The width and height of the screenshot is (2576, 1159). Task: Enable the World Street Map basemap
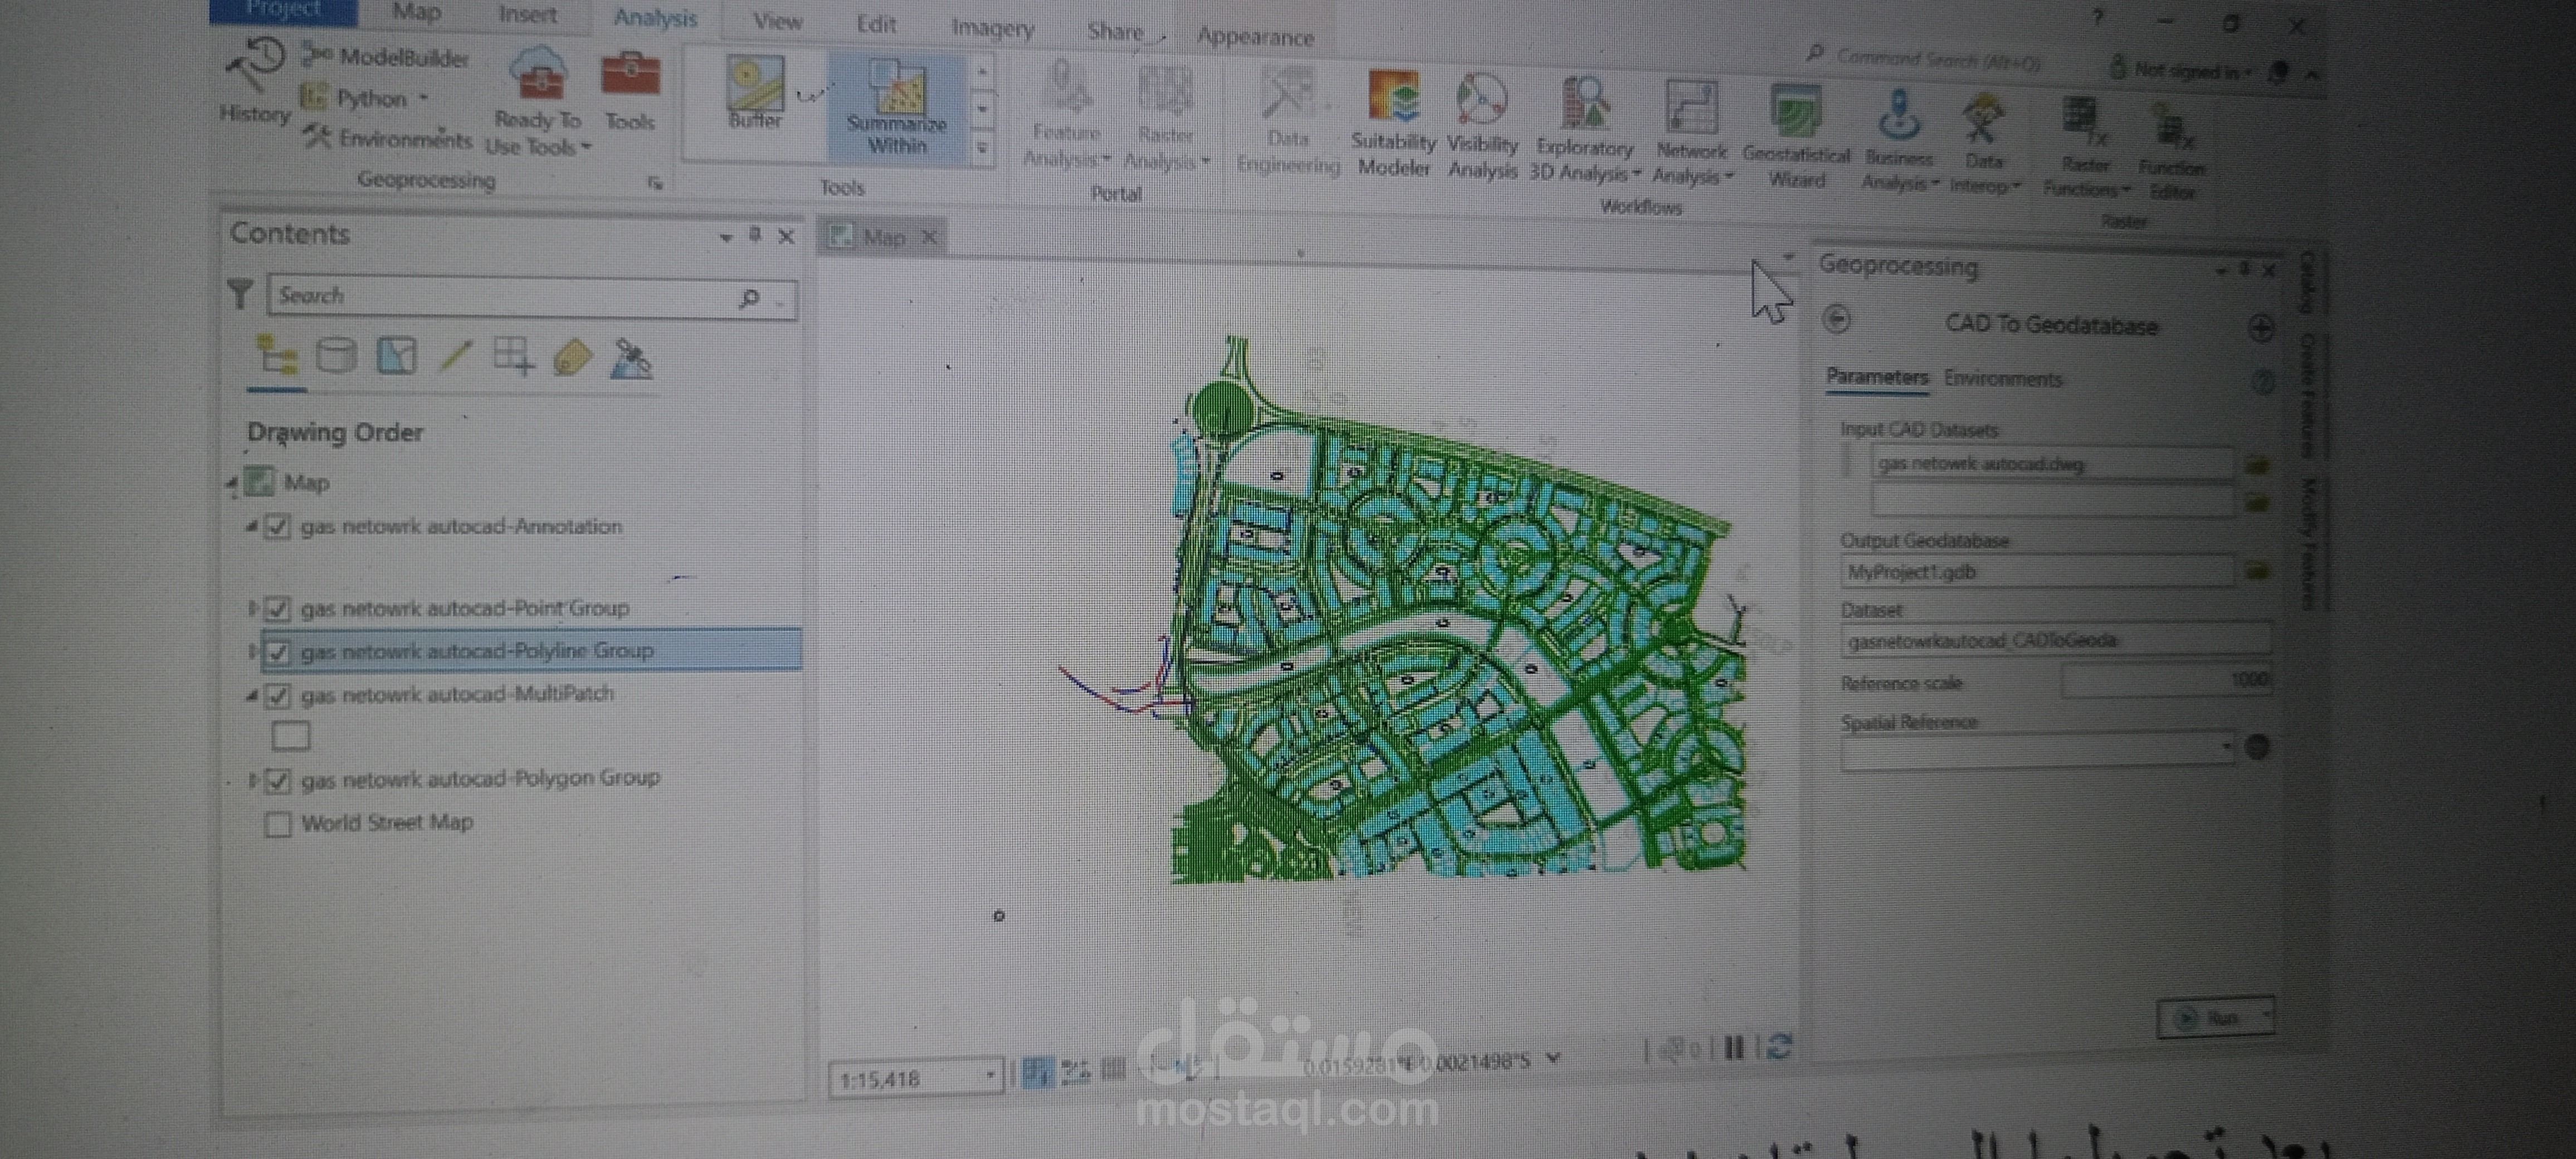click(278, 824)
